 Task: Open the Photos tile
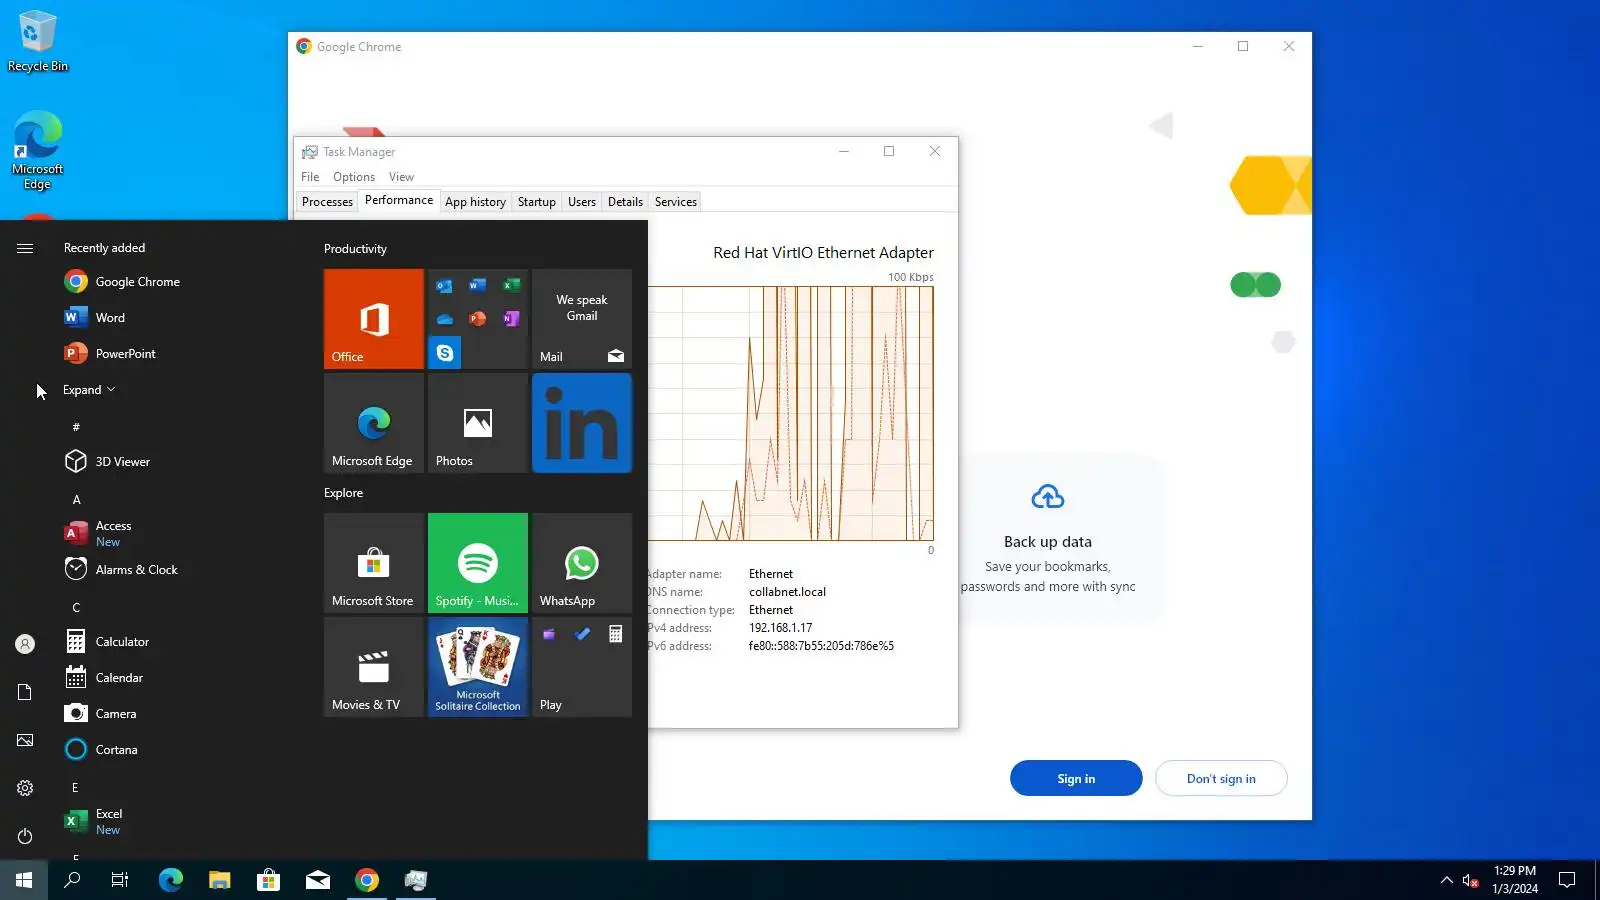[x=478, y=423]
